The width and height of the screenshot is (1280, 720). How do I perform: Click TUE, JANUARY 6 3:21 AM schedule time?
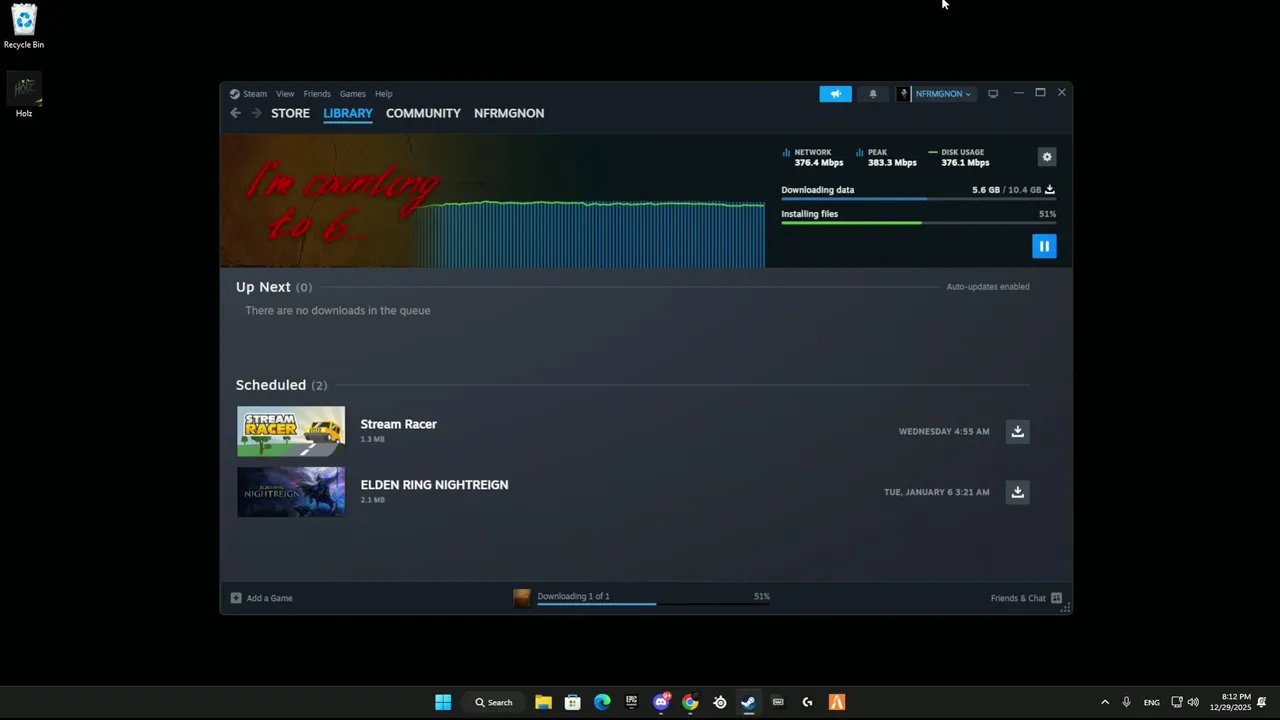point(936,492)
